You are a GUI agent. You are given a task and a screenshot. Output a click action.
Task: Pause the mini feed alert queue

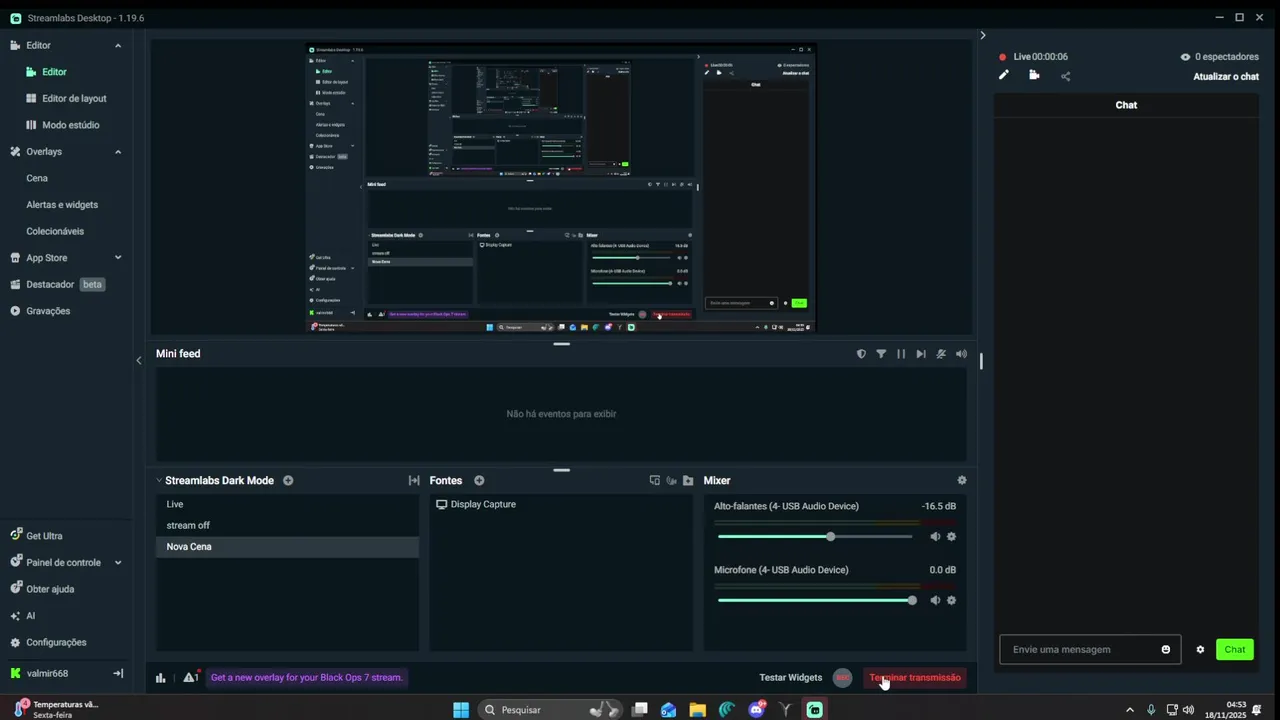click(x=901, y=354)
